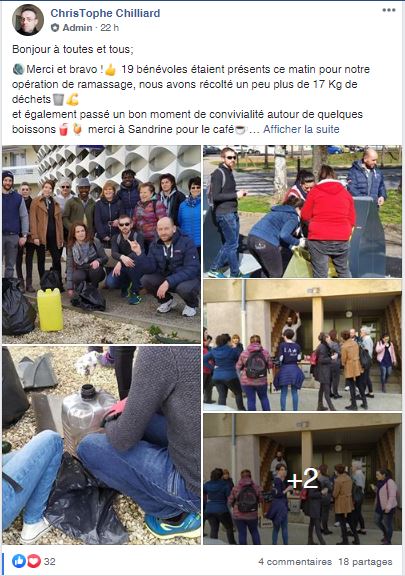Open the photo with red jacket person
The width and height of the screenshot is (405, 576).
pos(302,211)
